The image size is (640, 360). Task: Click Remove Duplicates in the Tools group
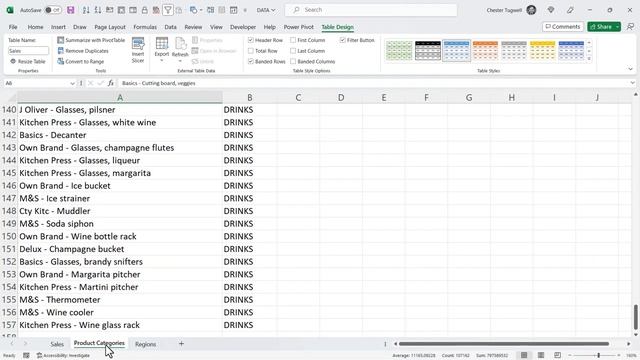(83, 51)
